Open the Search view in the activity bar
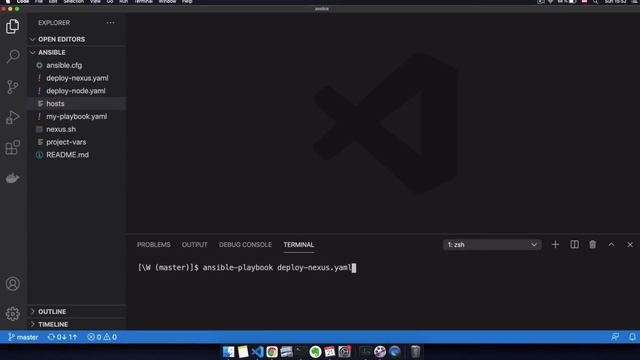This screenshot has height=360, width=640. click(x=13, y=56)
